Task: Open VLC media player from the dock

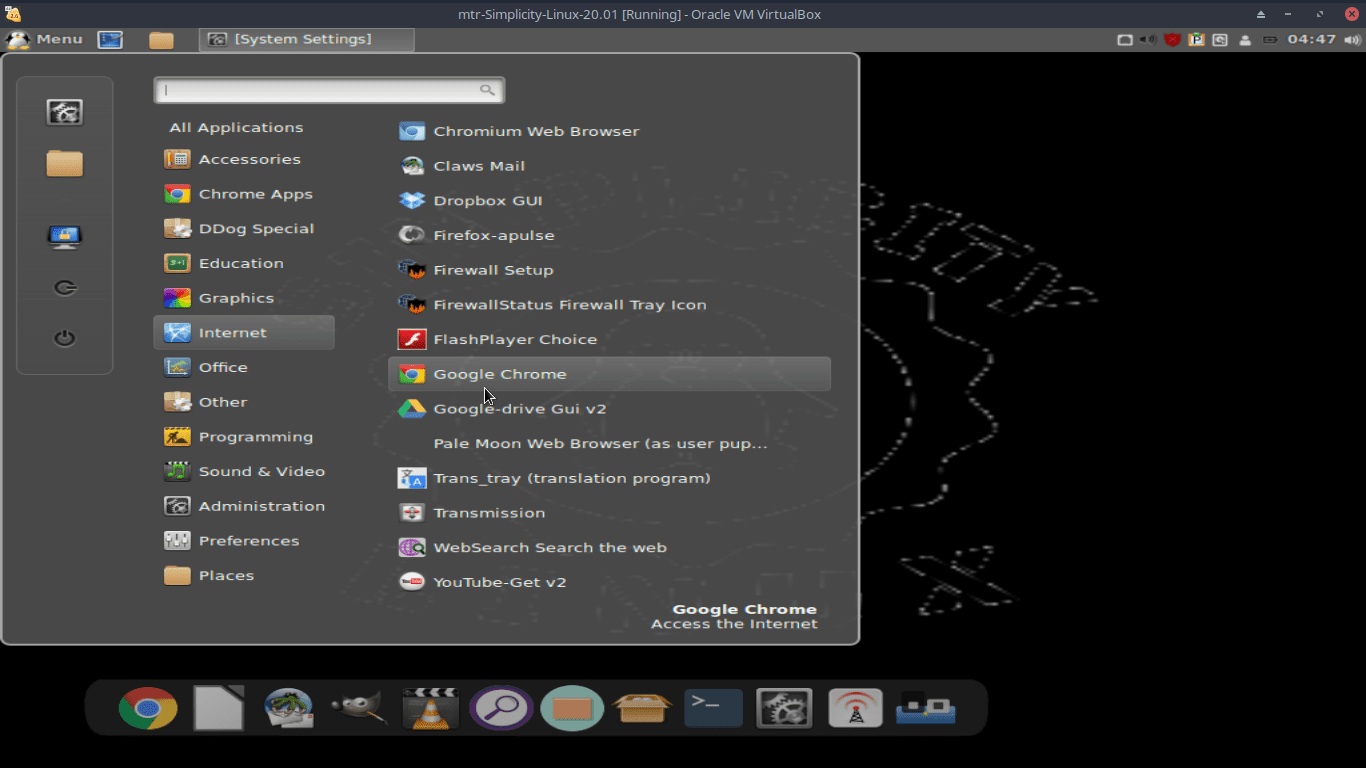Action: point(429,707)
